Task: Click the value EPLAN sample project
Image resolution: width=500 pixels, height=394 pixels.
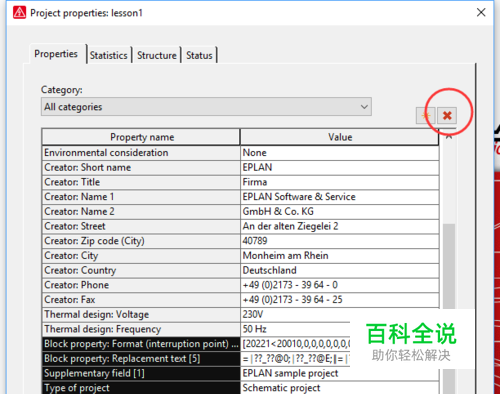Action: pos(340,373)
